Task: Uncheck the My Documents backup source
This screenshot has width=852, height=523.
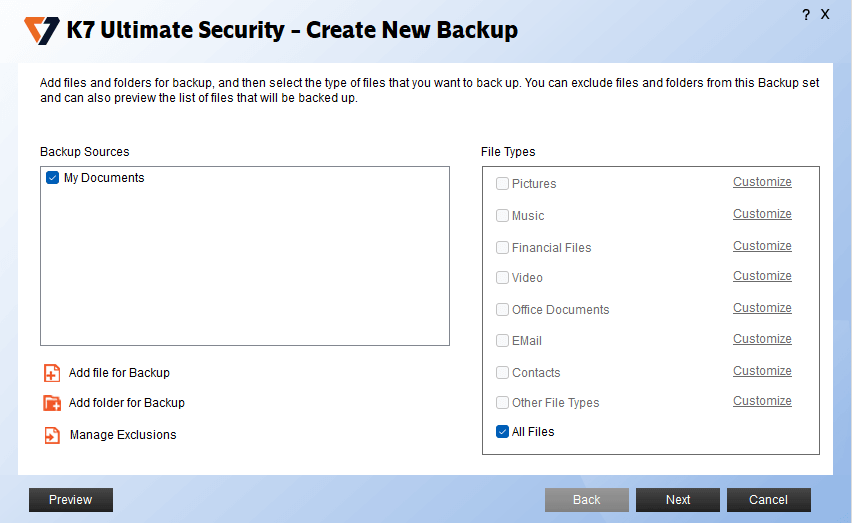Action: (x=53, y=178)
